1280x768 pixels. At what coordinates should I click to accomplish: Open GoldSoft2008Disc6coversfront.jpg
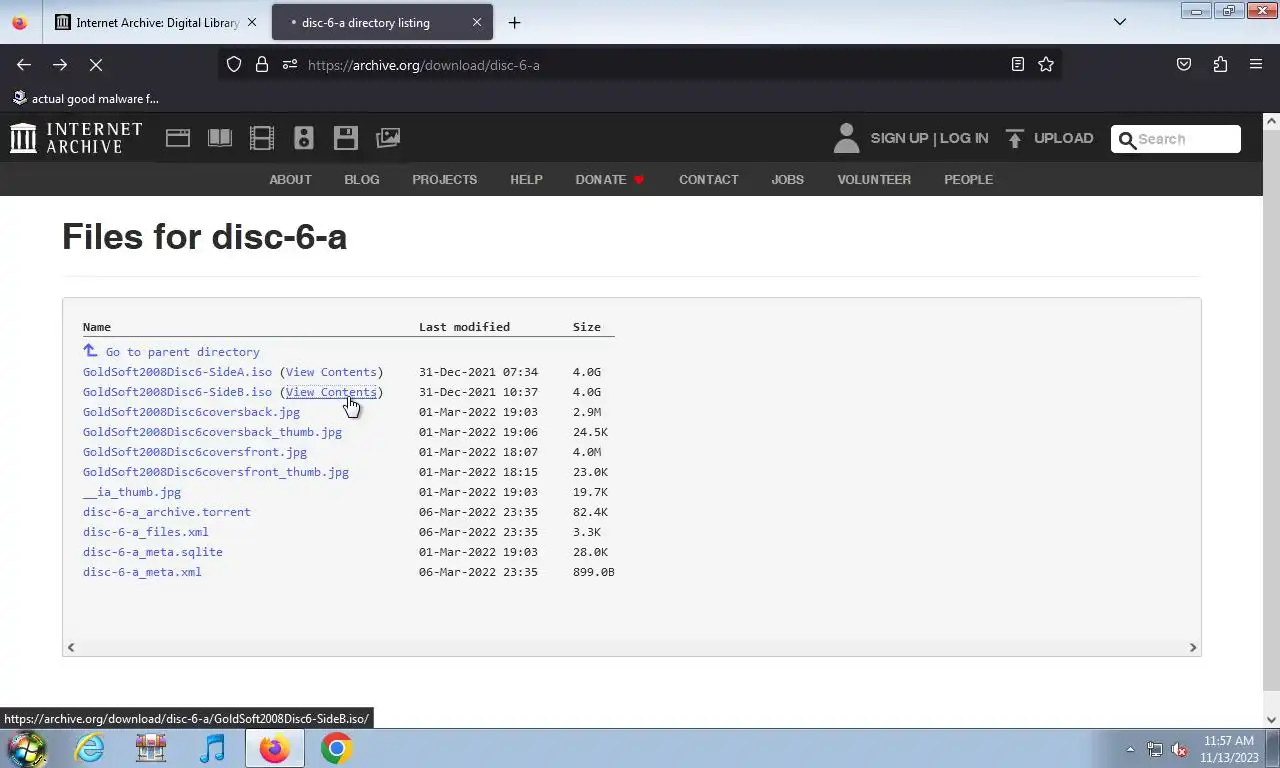click(195, 452)
